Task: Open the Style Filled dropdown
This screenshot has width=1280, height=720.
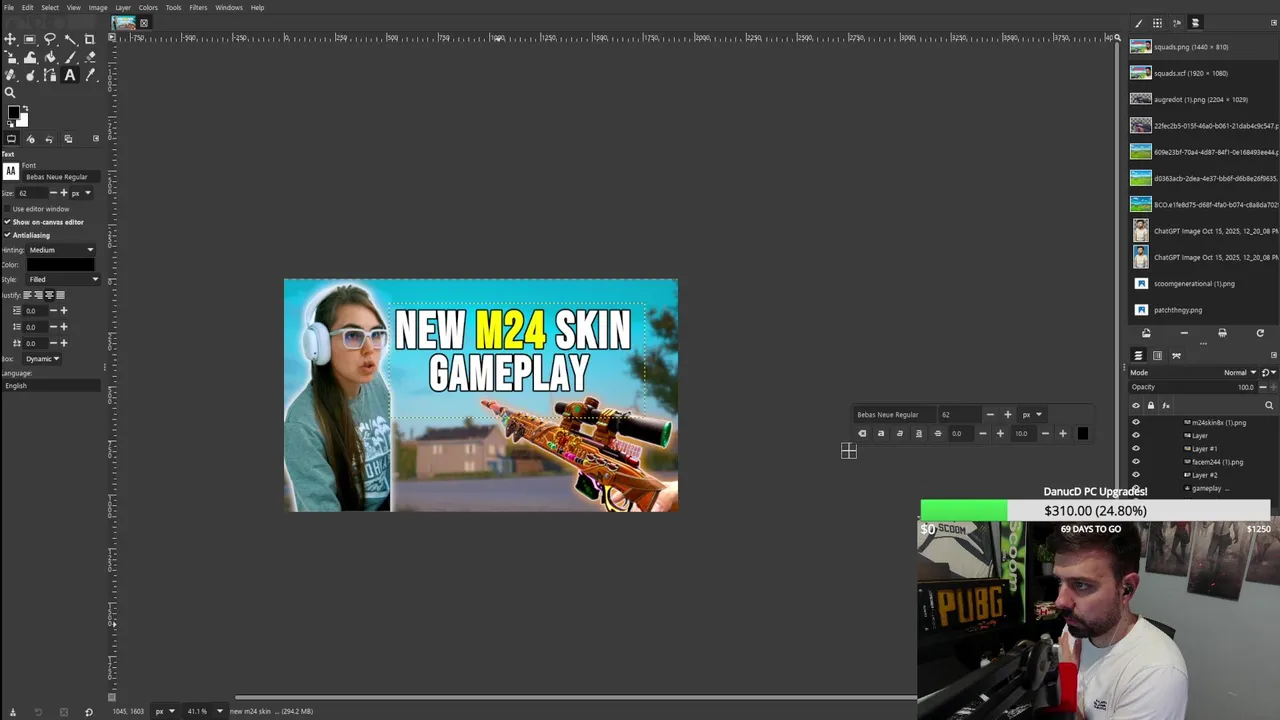Action: (64, 279)
